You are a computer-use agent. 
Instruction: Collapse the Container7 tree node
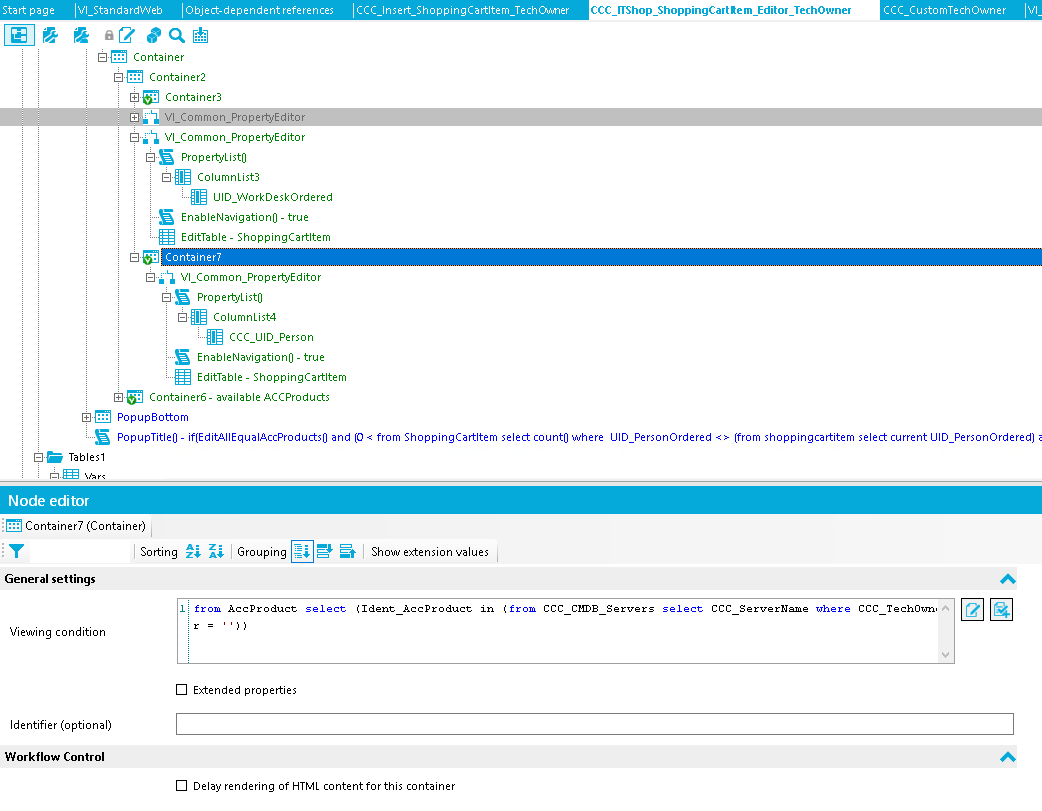pyautogui.click(x=134, y=256)
